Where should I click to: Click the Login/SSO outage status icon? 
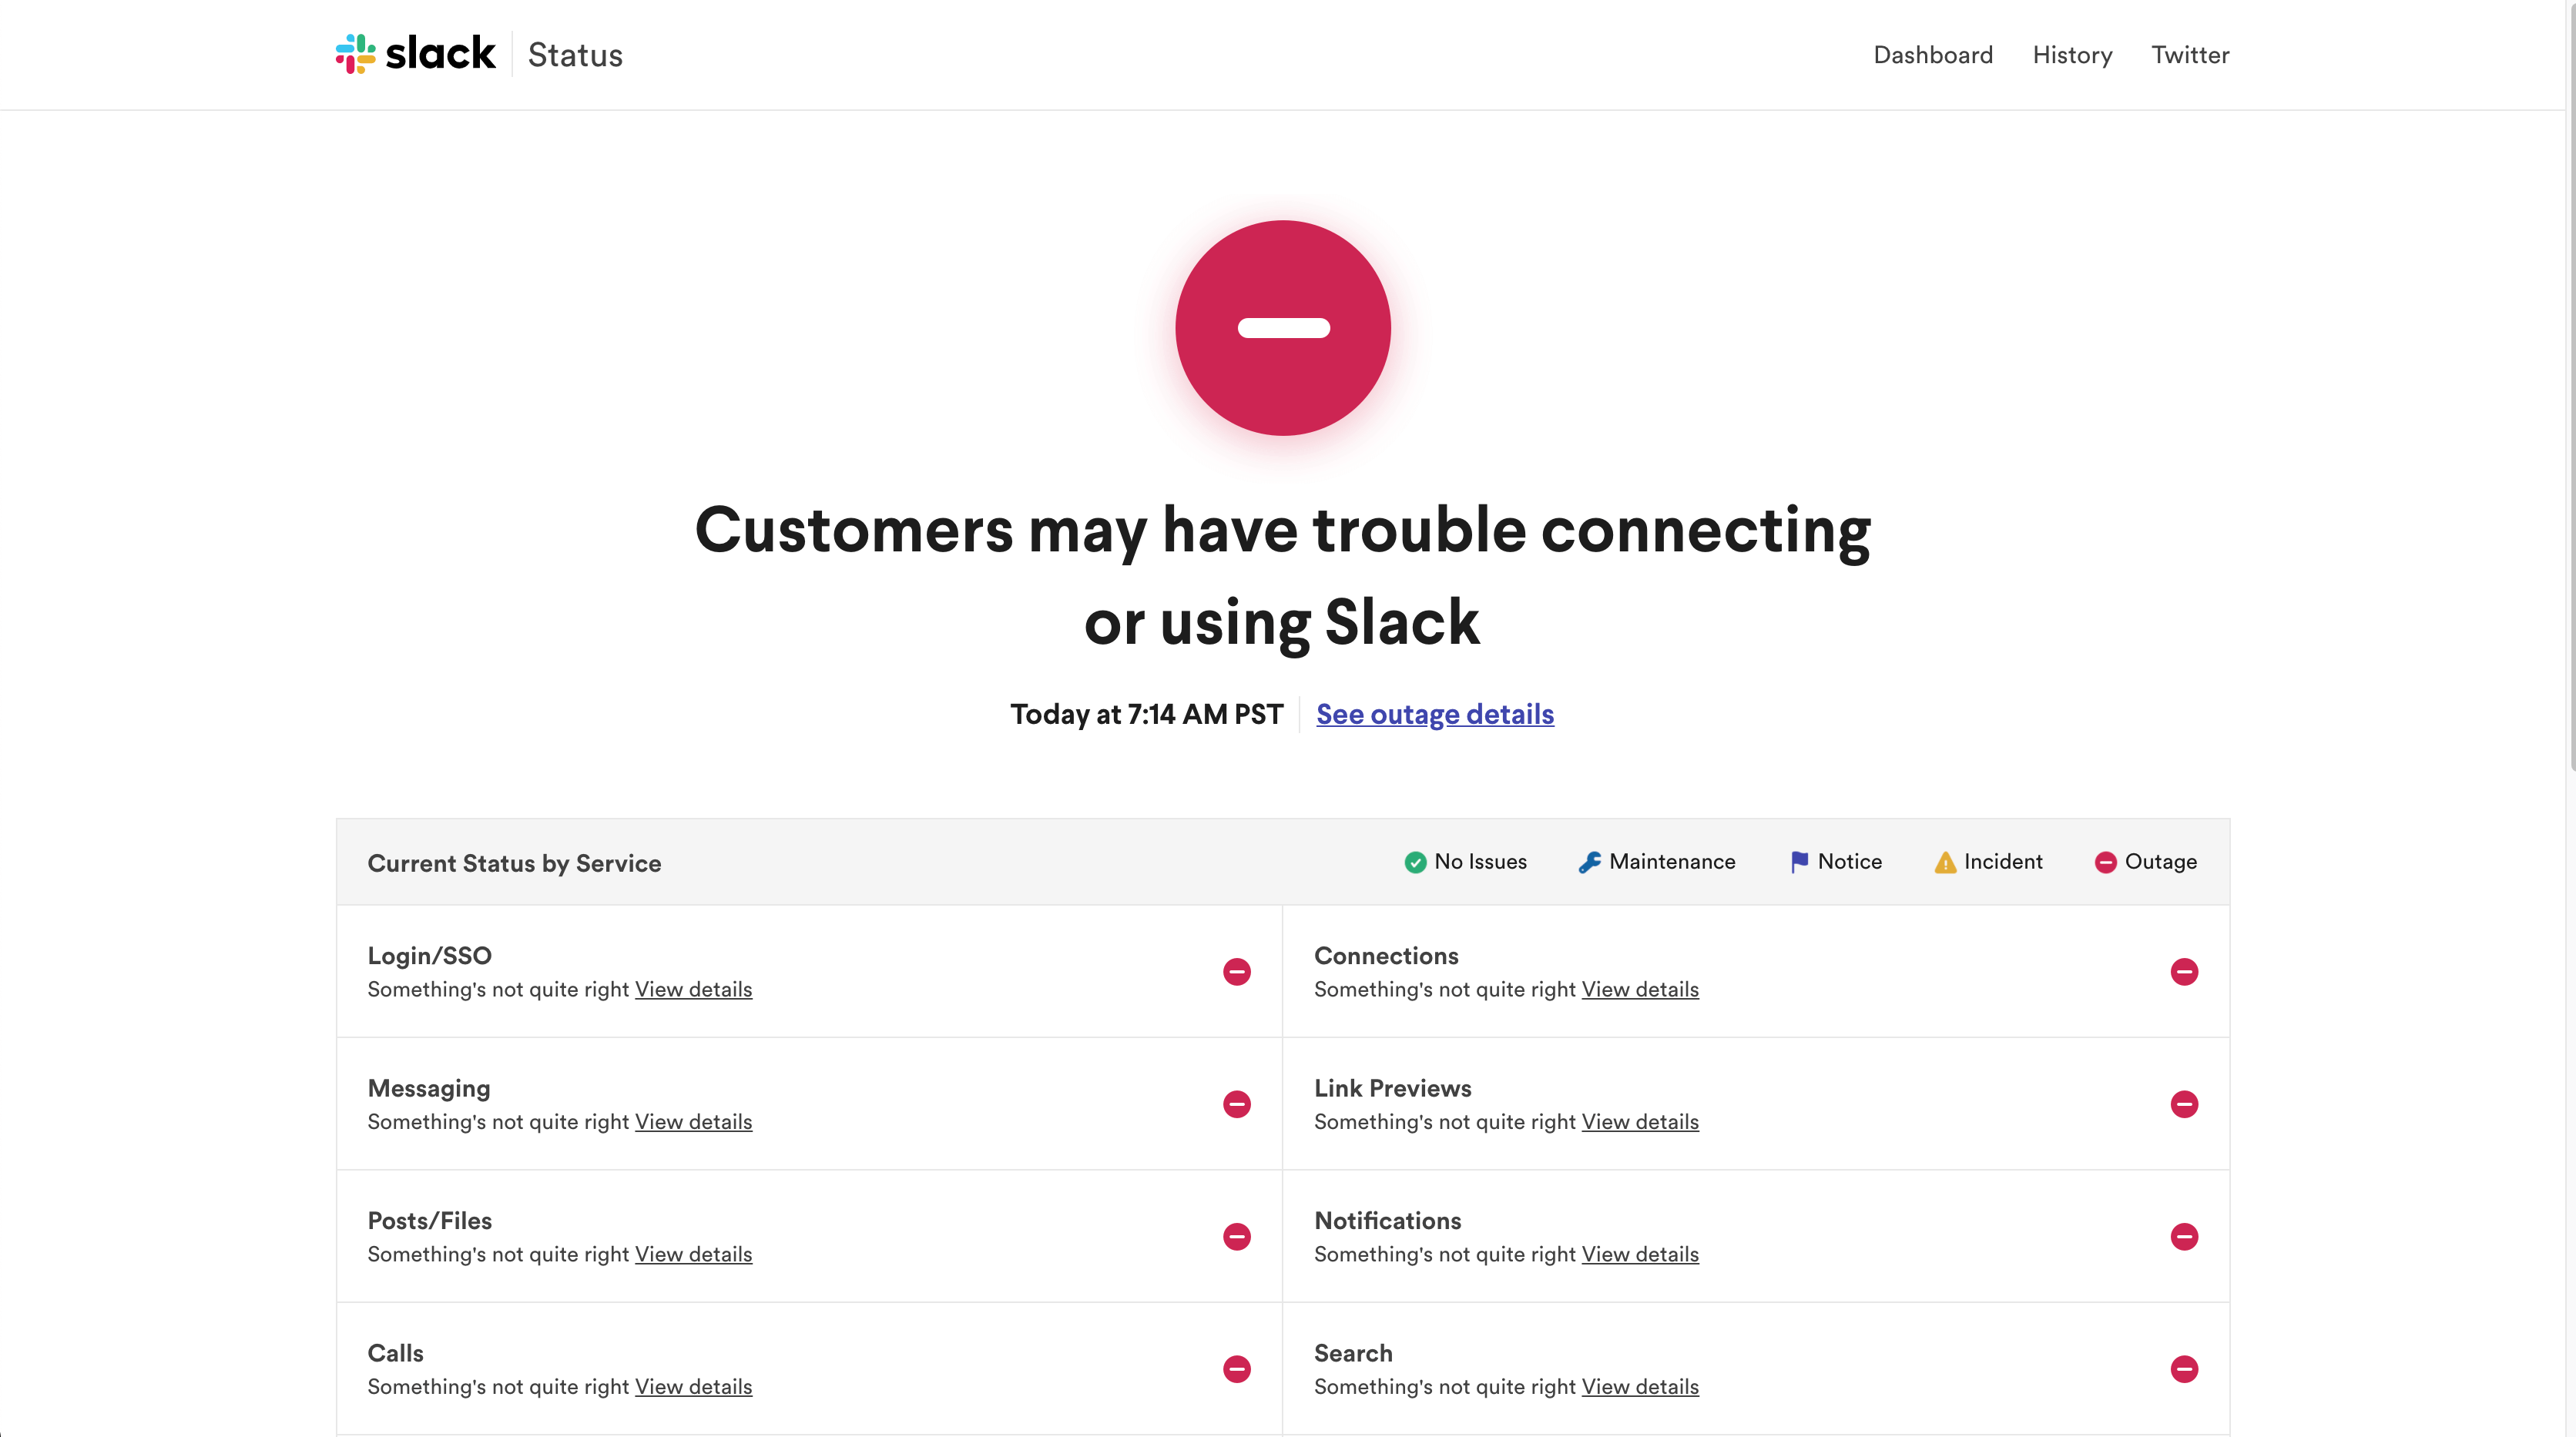point(1237,972)
